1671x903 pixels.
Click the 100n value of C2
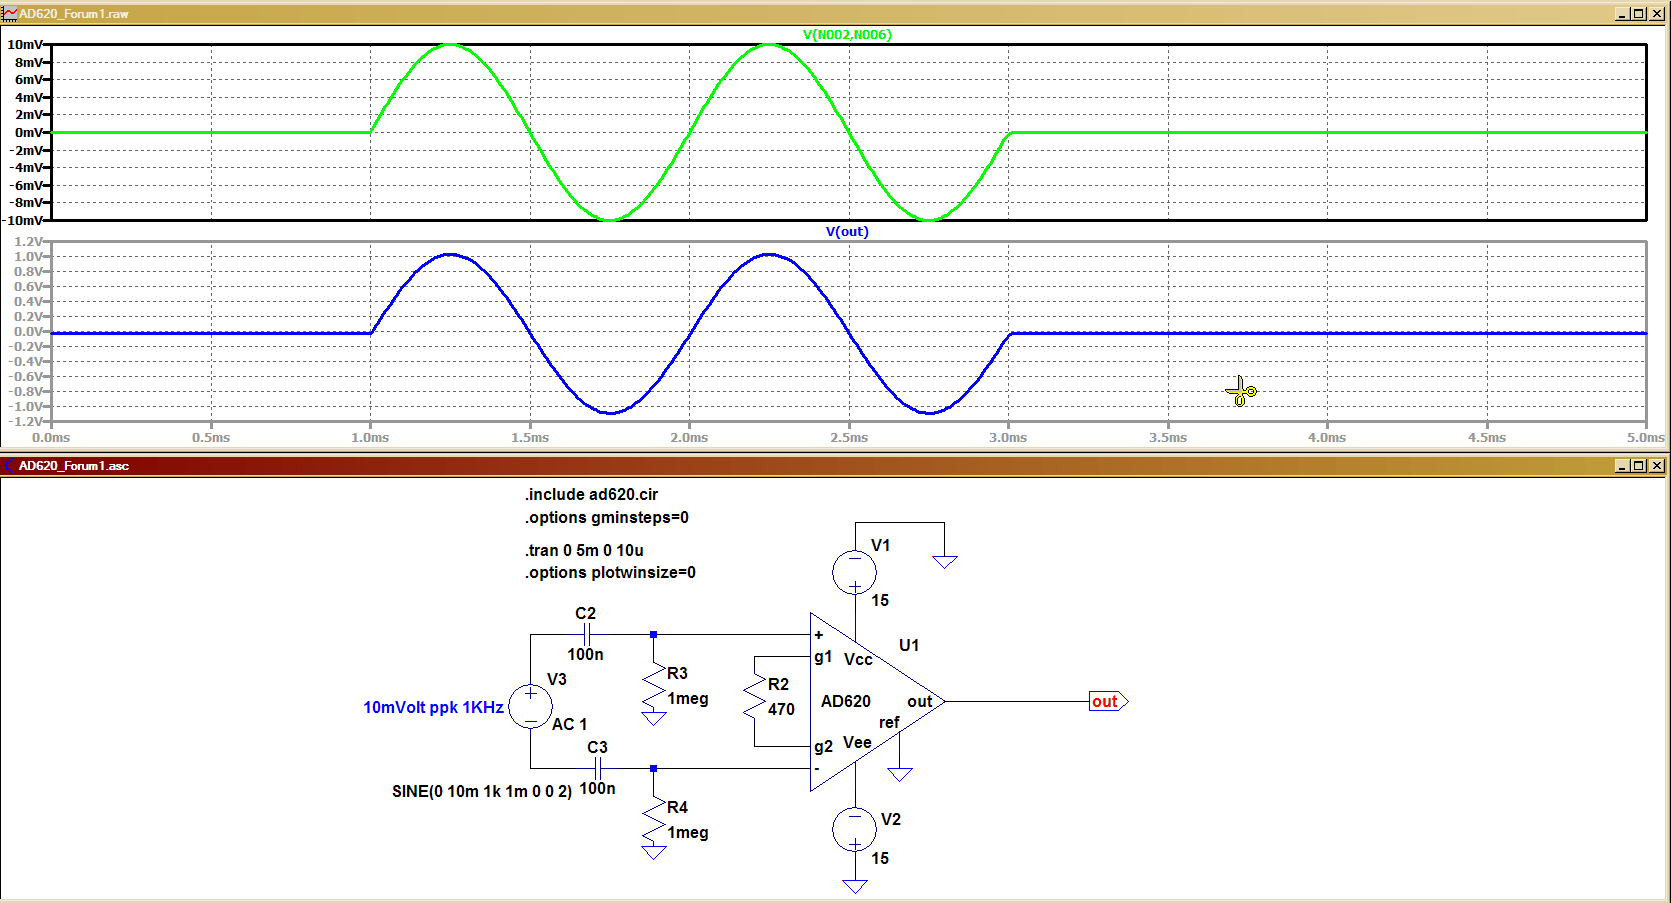[585, 654]
